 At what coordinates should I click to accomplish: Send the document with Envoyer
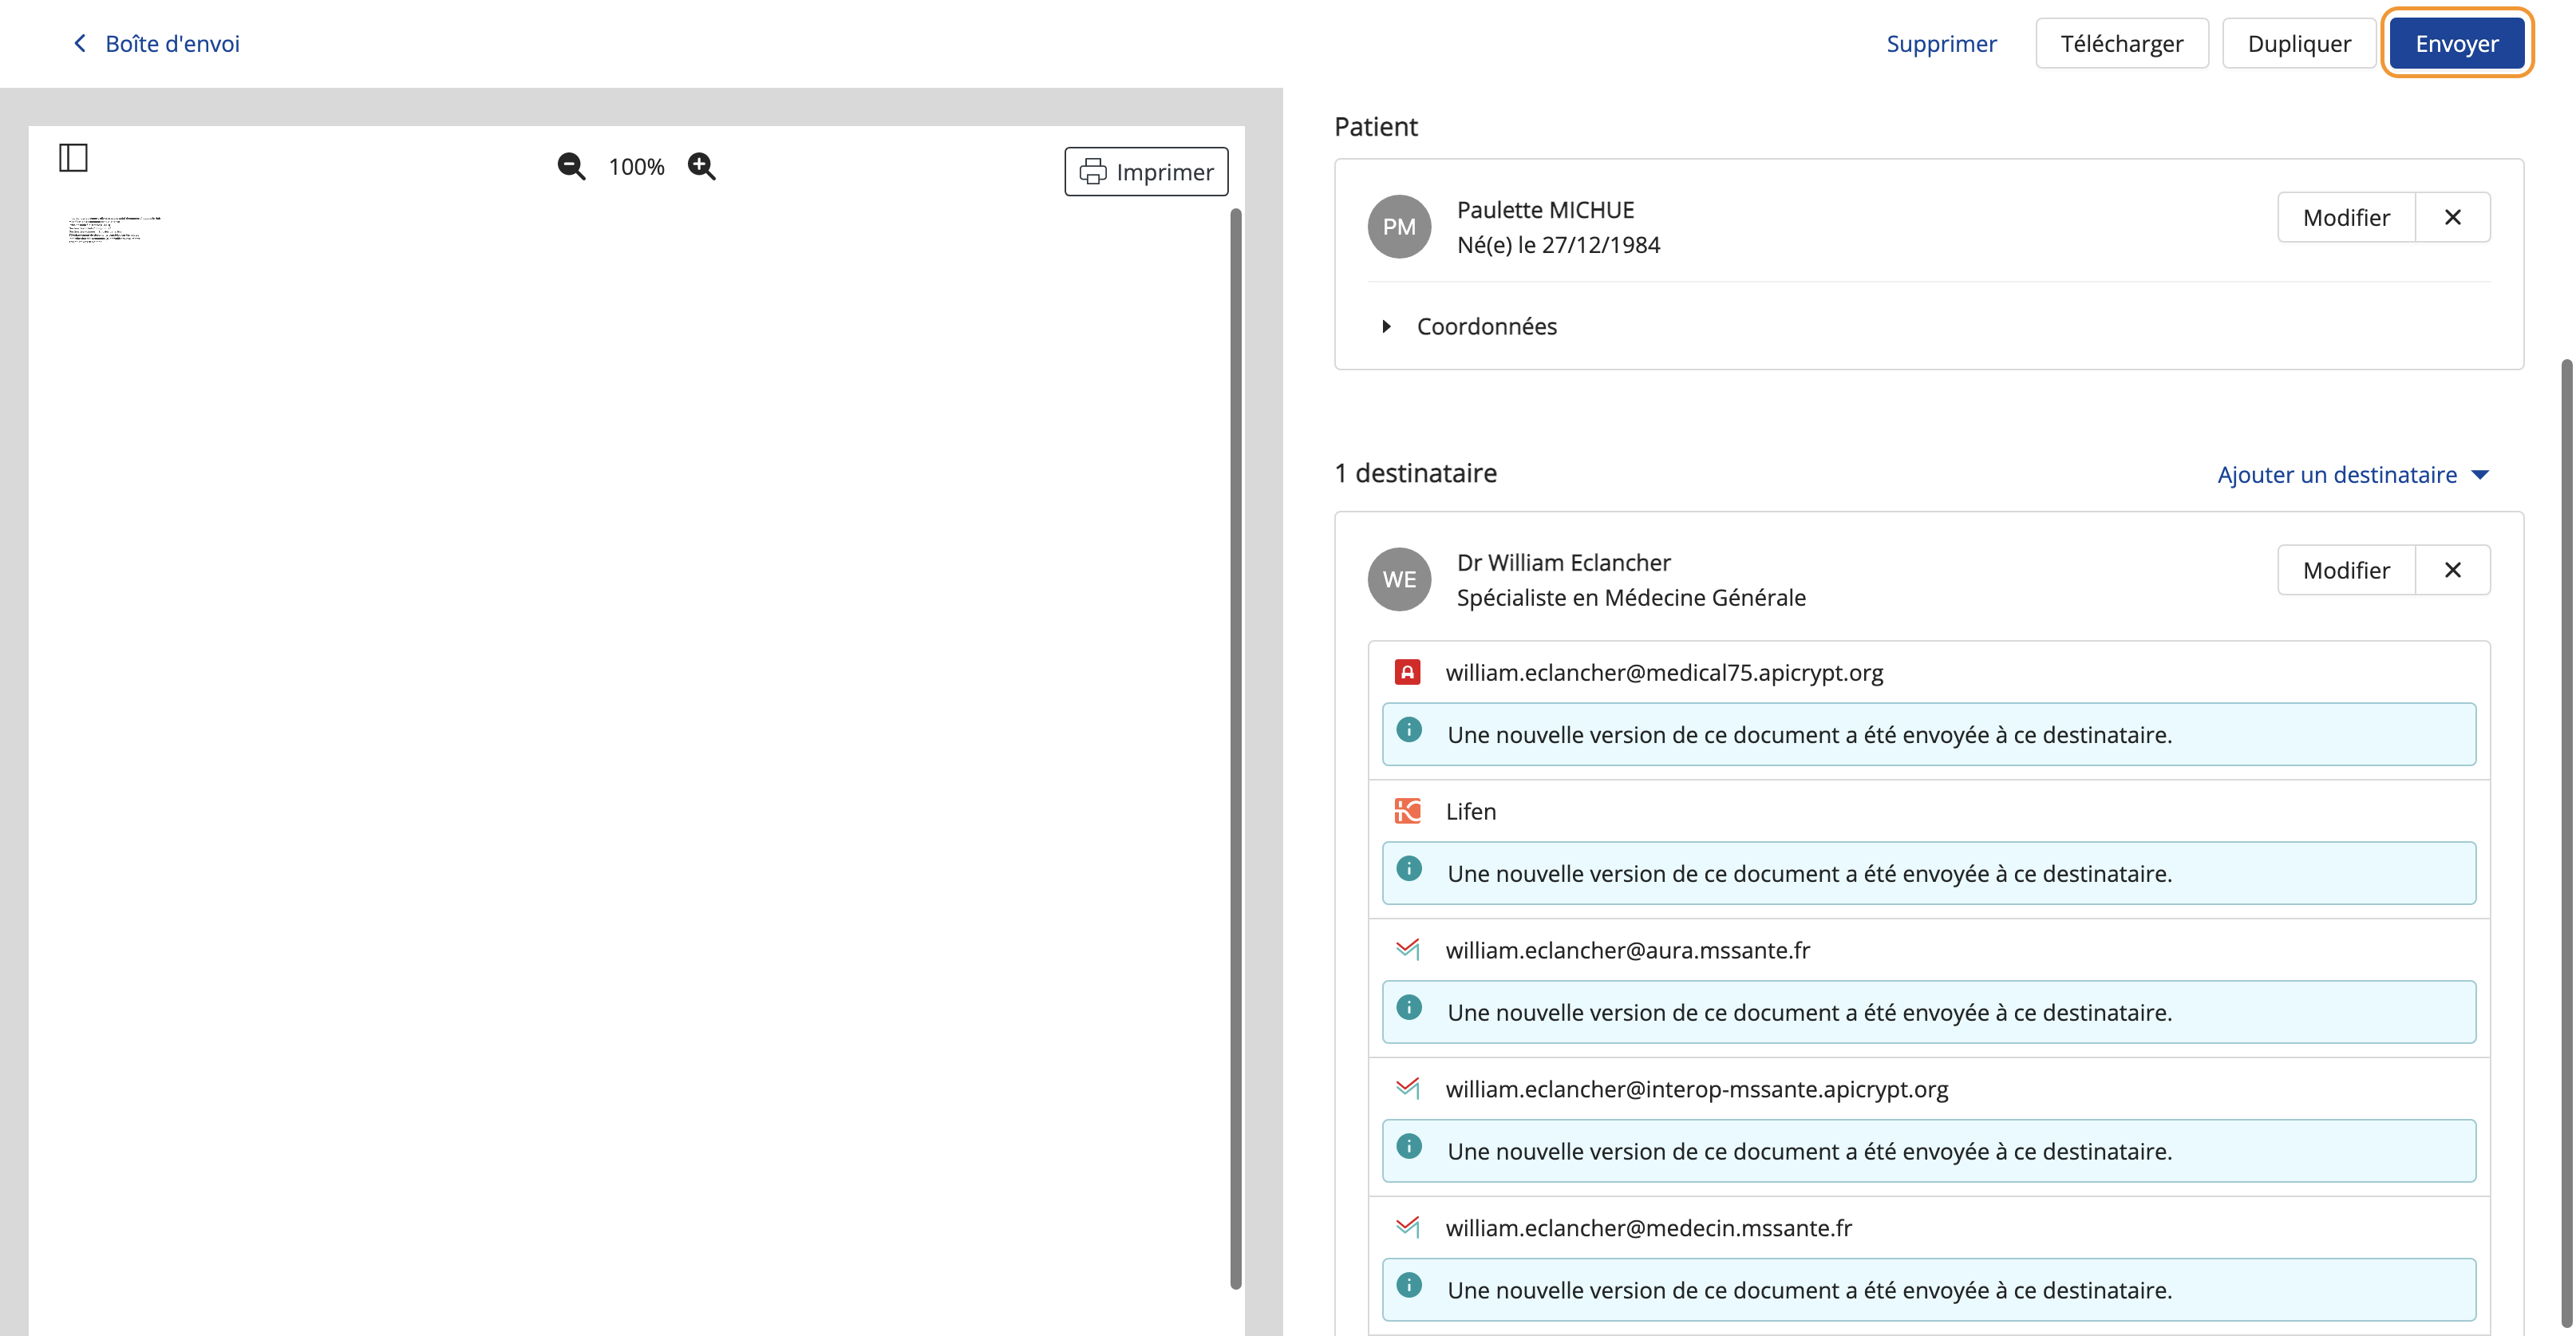2456,43
